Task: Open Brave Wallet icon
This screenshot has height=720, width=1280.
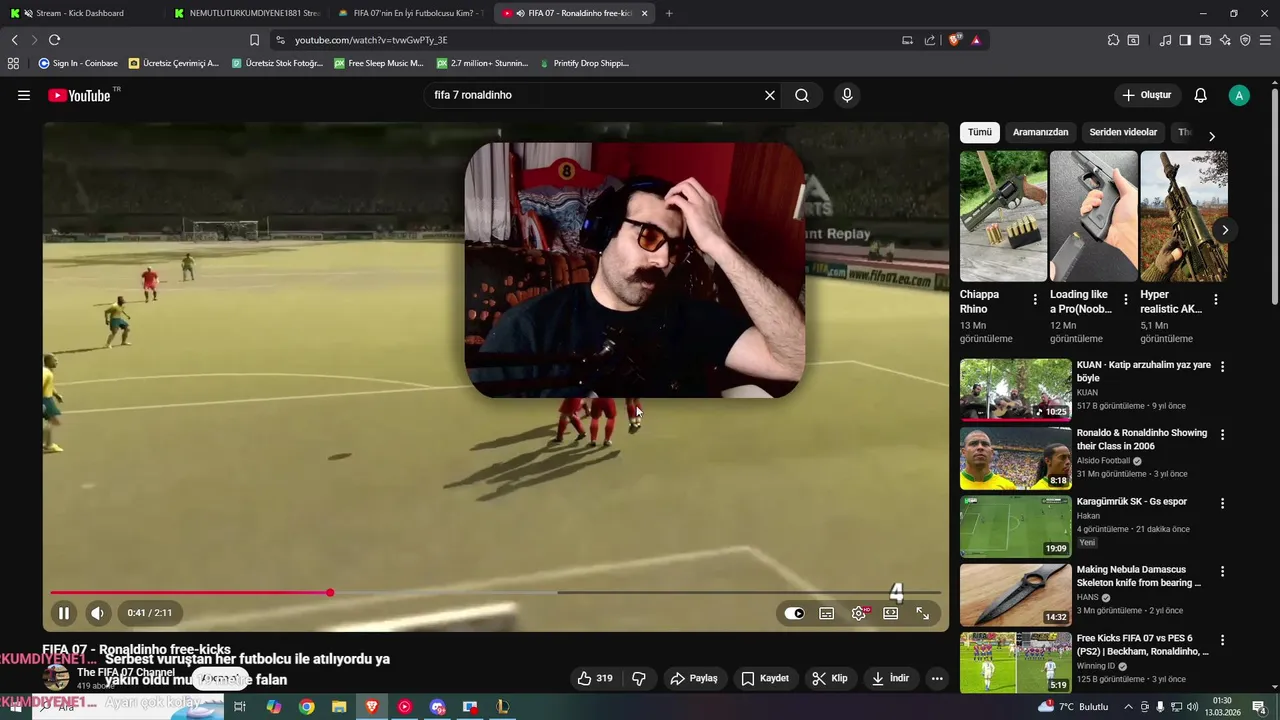Action: (x=1205, y=40)
